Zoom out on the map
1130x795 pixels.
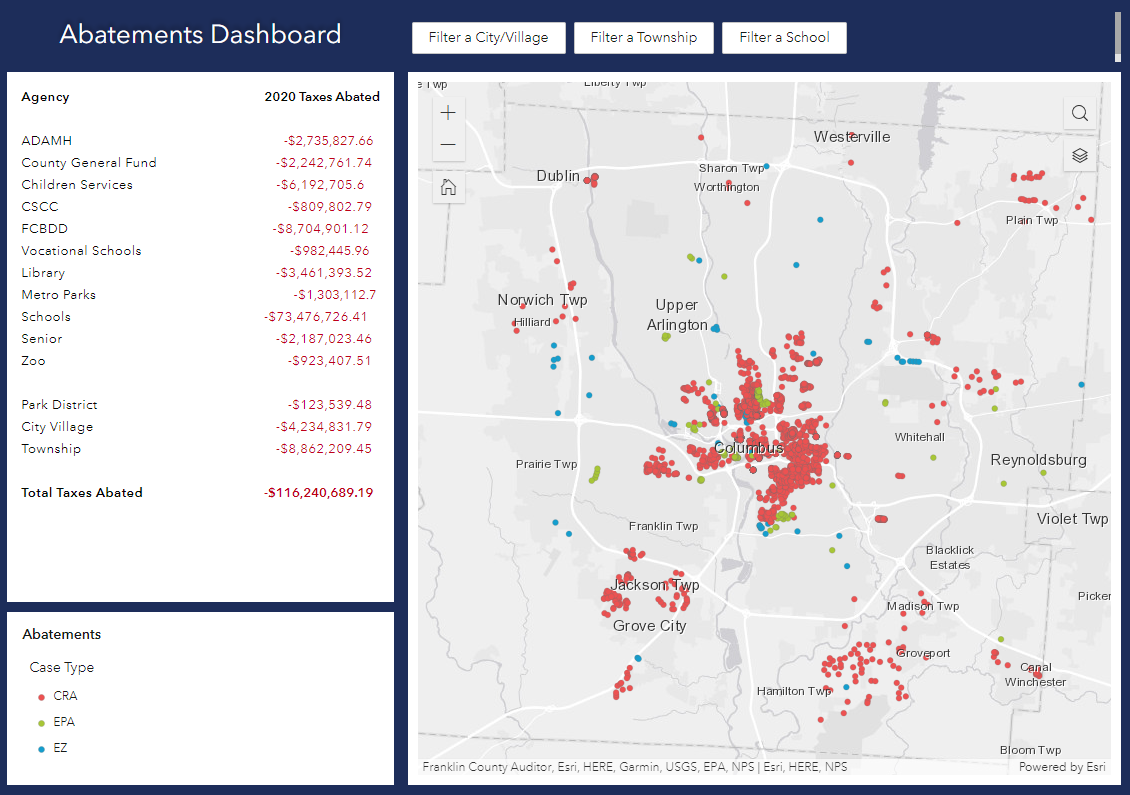pos(448,144)
